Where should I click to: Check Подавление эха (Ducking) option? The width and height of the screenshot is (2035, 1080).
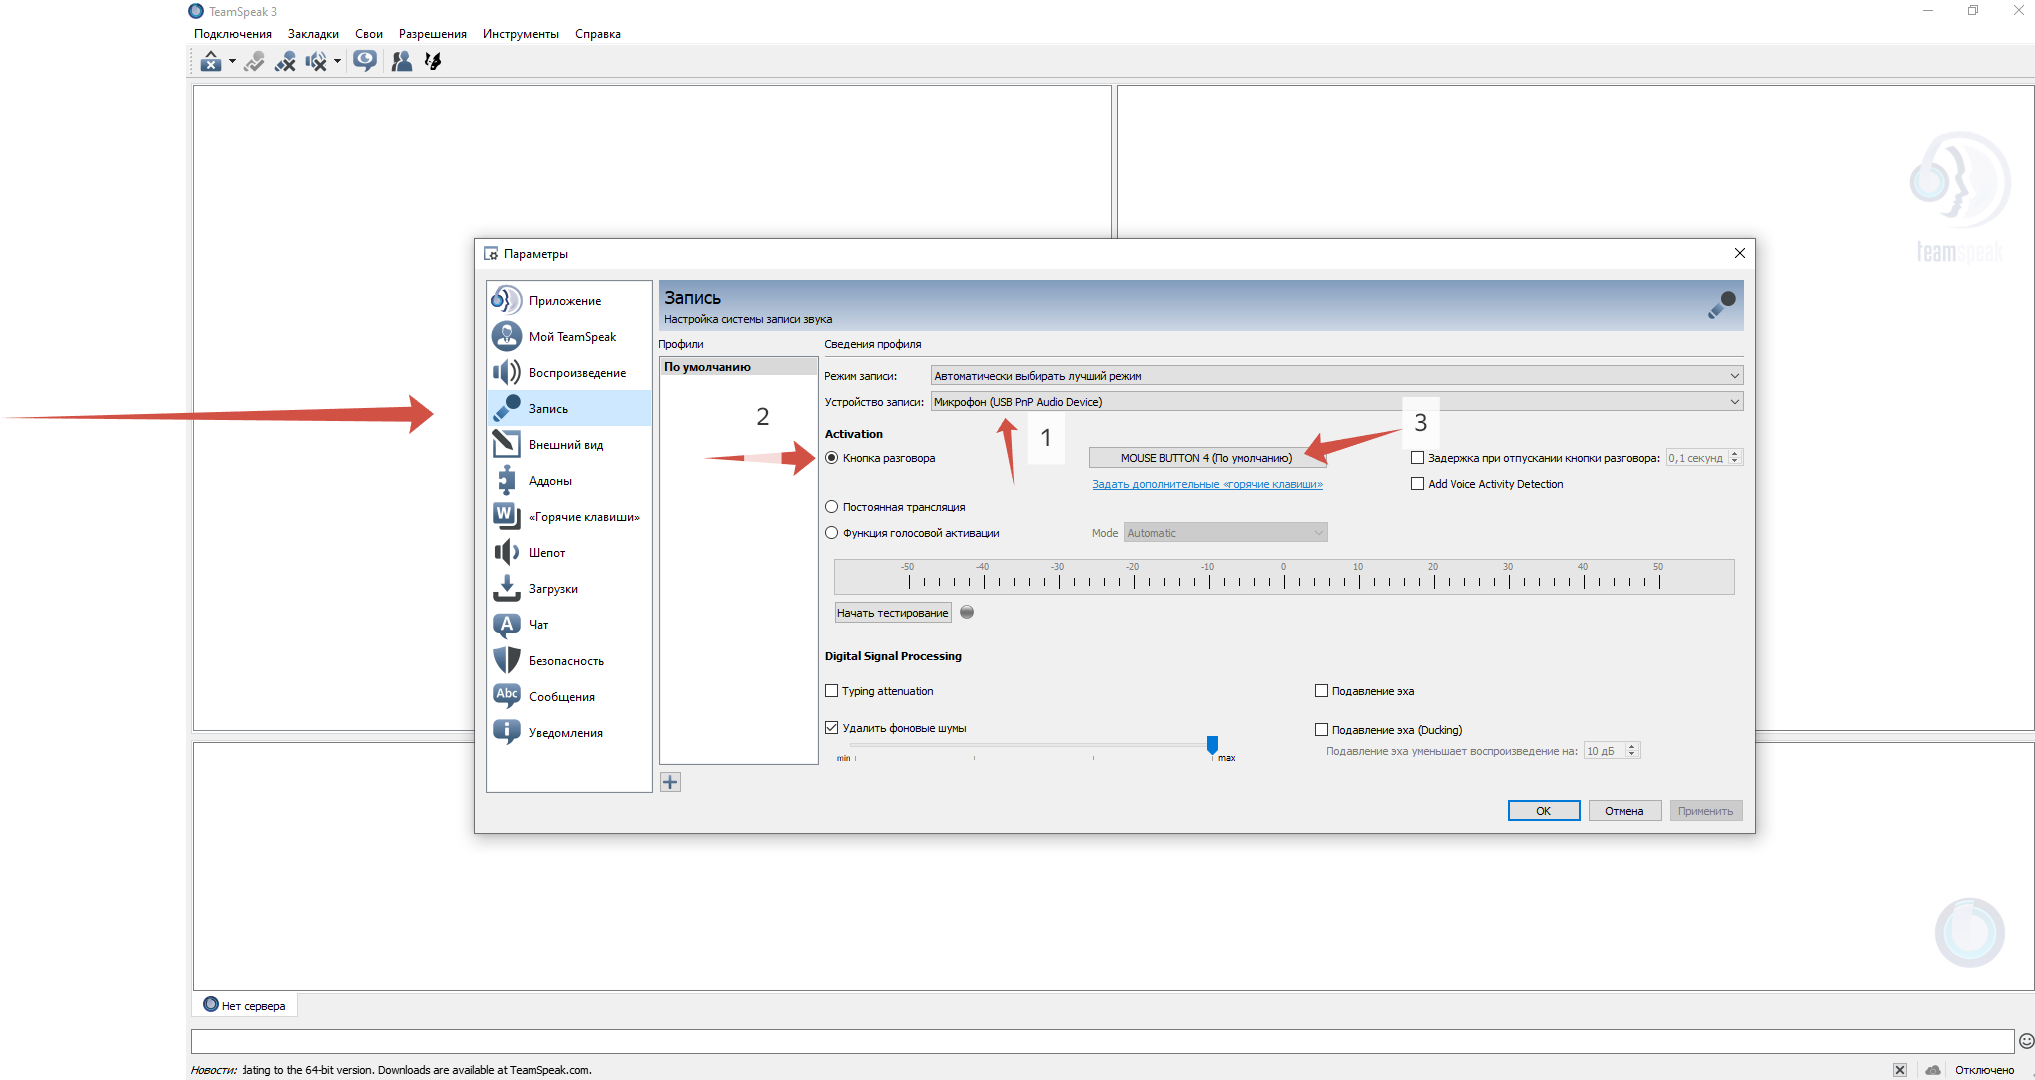pyautogui.click(x=1321, y=730)
